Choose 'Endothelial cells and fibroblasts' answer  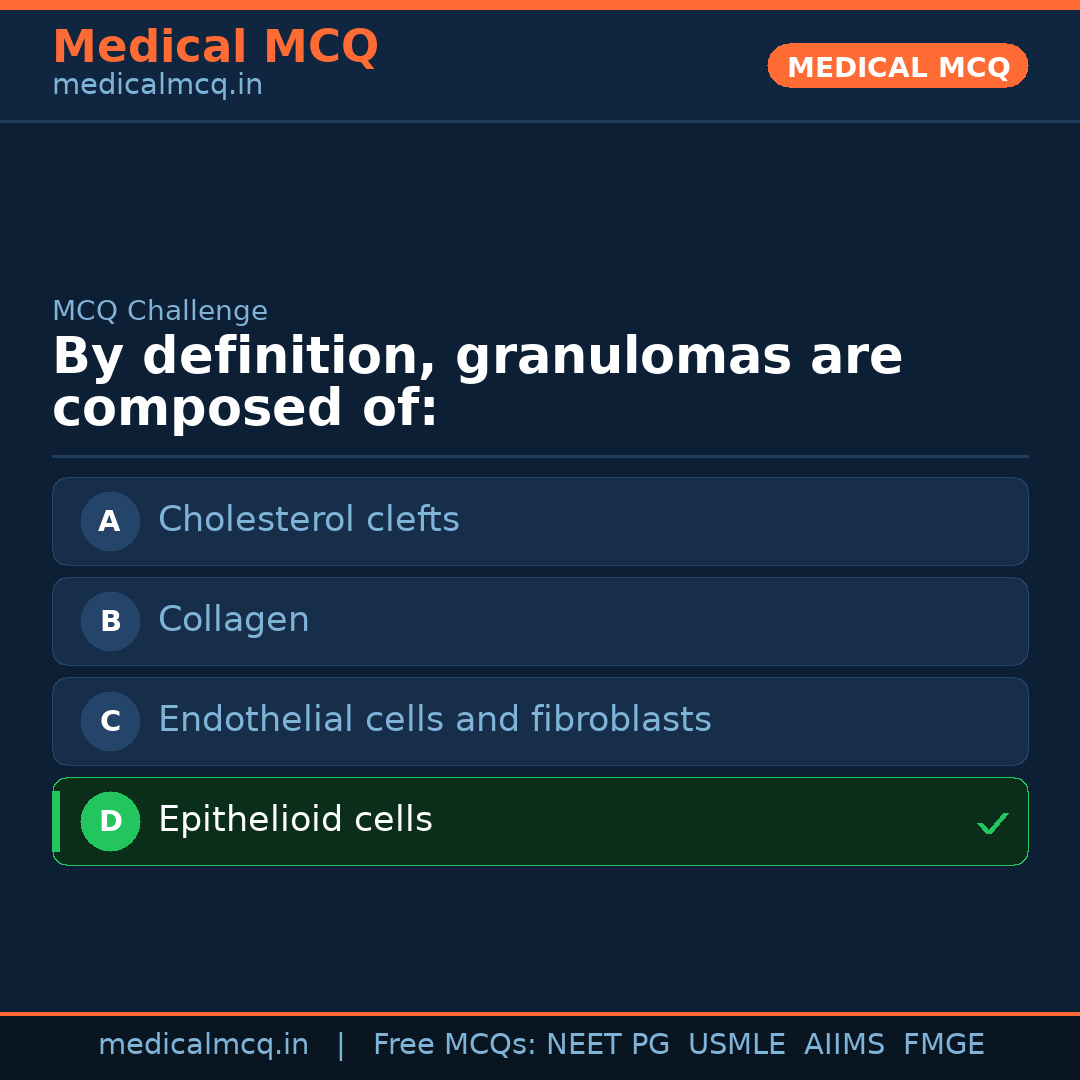pos(434,720)
